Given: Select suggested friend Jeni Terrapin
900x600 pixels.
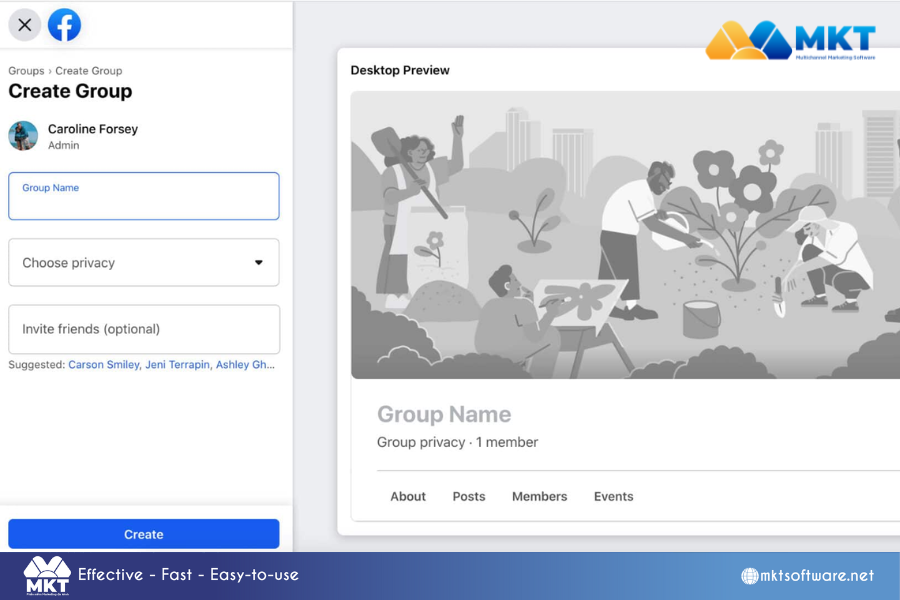Looking at the screenshot, I should click(x=177, y=365).
